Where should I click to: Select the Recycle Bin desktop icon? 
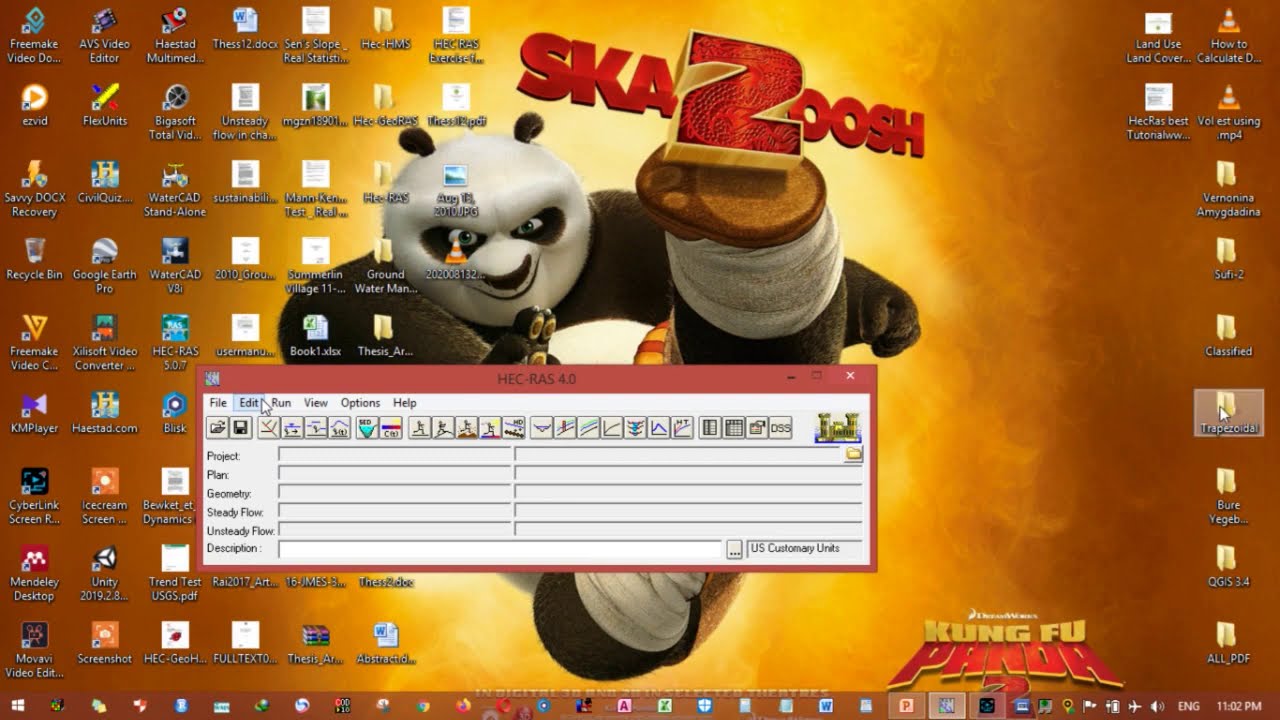point(34,259)
